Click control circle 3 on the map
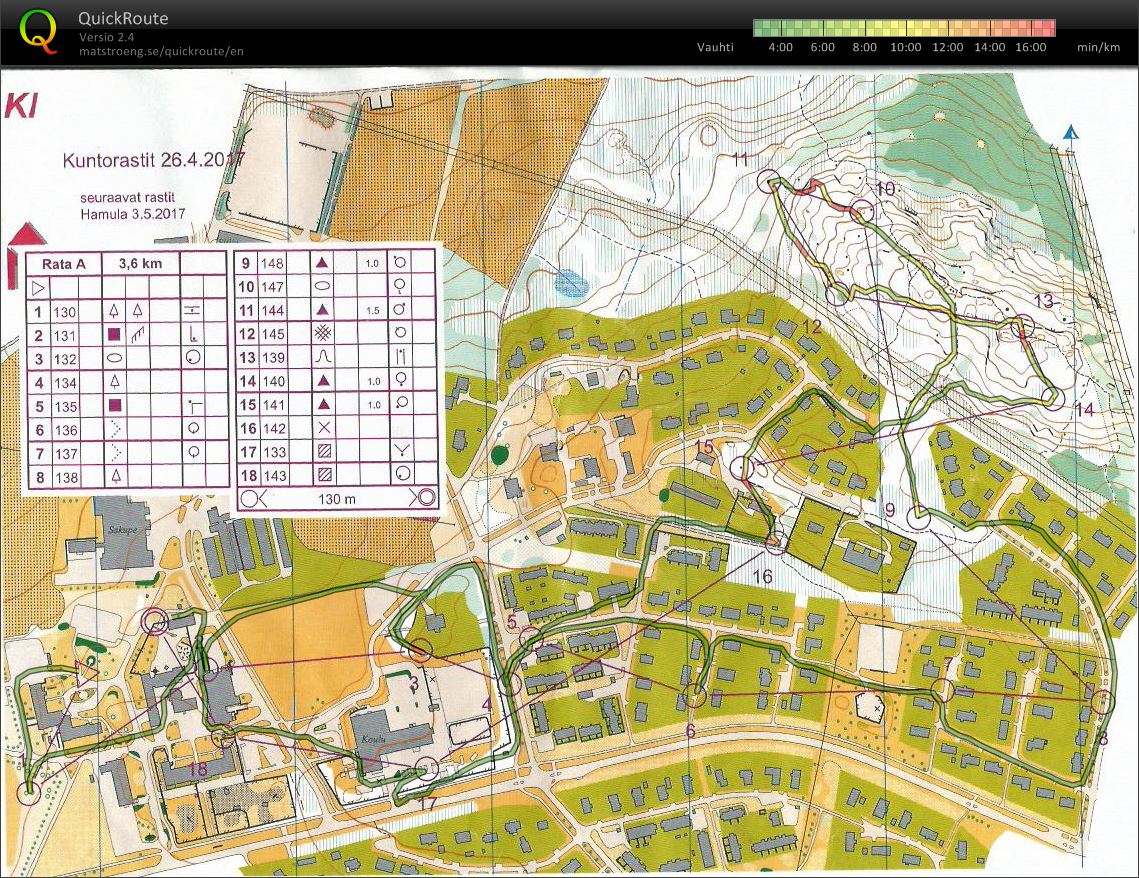The image size is (1139, 878). (421, 652)
